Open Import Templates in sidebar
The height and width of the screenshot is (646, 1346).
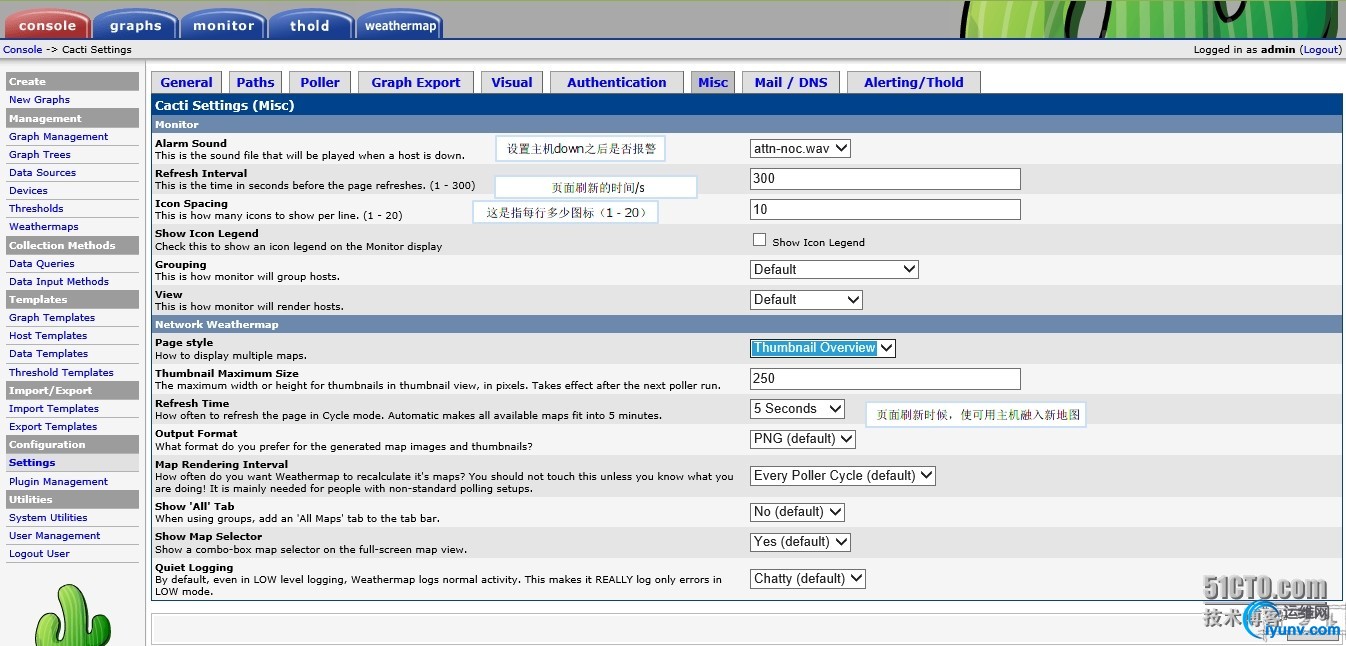(54, 409)
